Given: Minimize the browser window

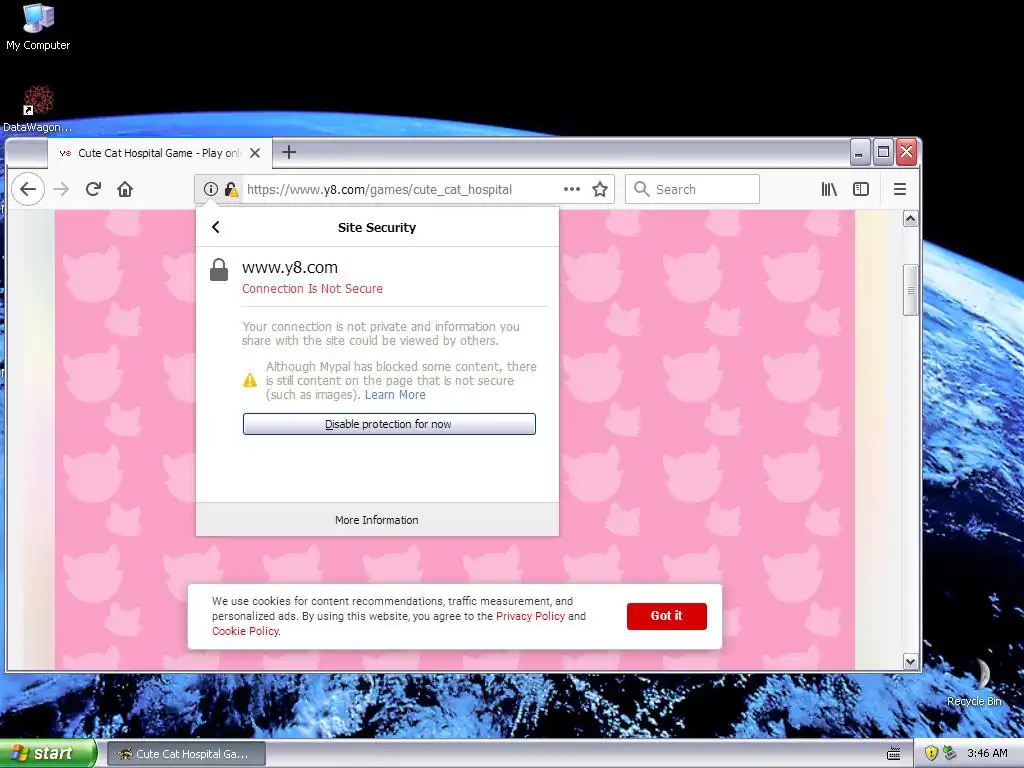Looking at the screenshot, I should (859, 152).
